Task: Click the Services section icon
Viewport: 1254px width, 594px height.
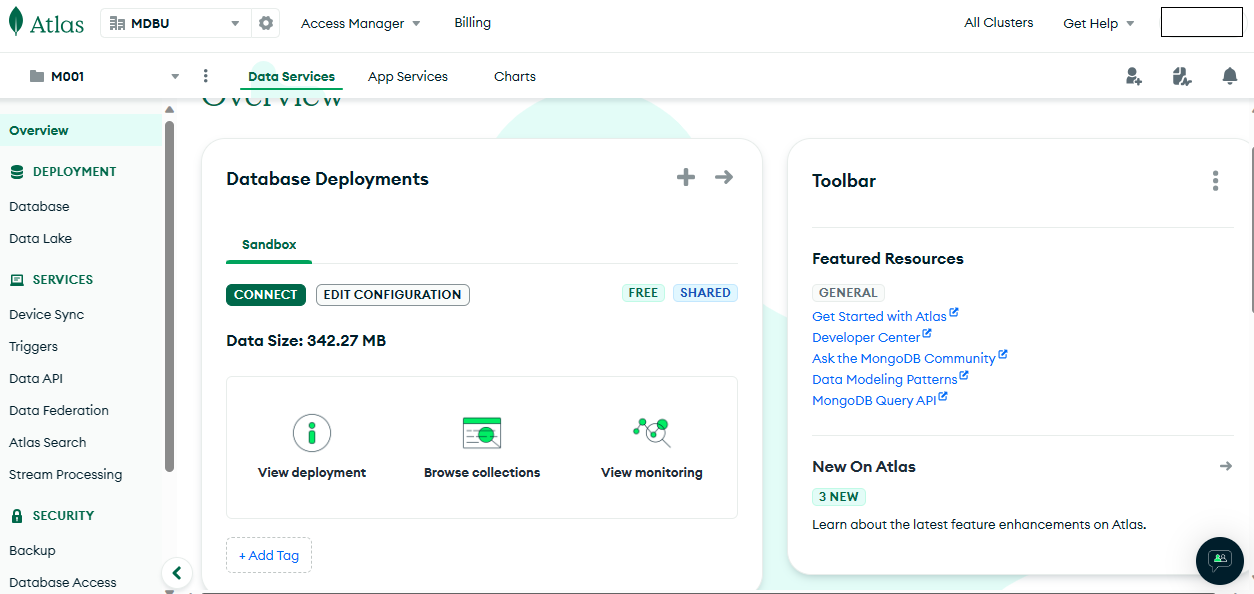Action: (x=17, y=280)
